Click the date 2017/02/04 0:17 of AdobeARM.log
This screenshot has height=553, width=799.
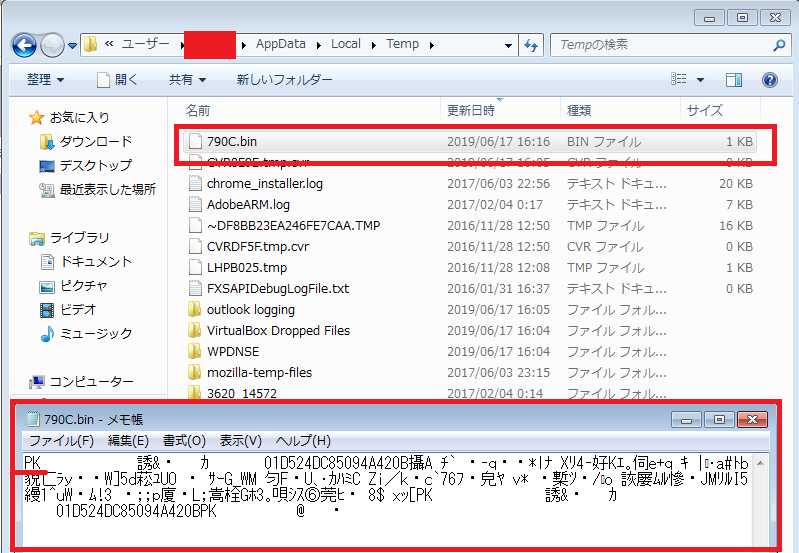tap(495, 204)
